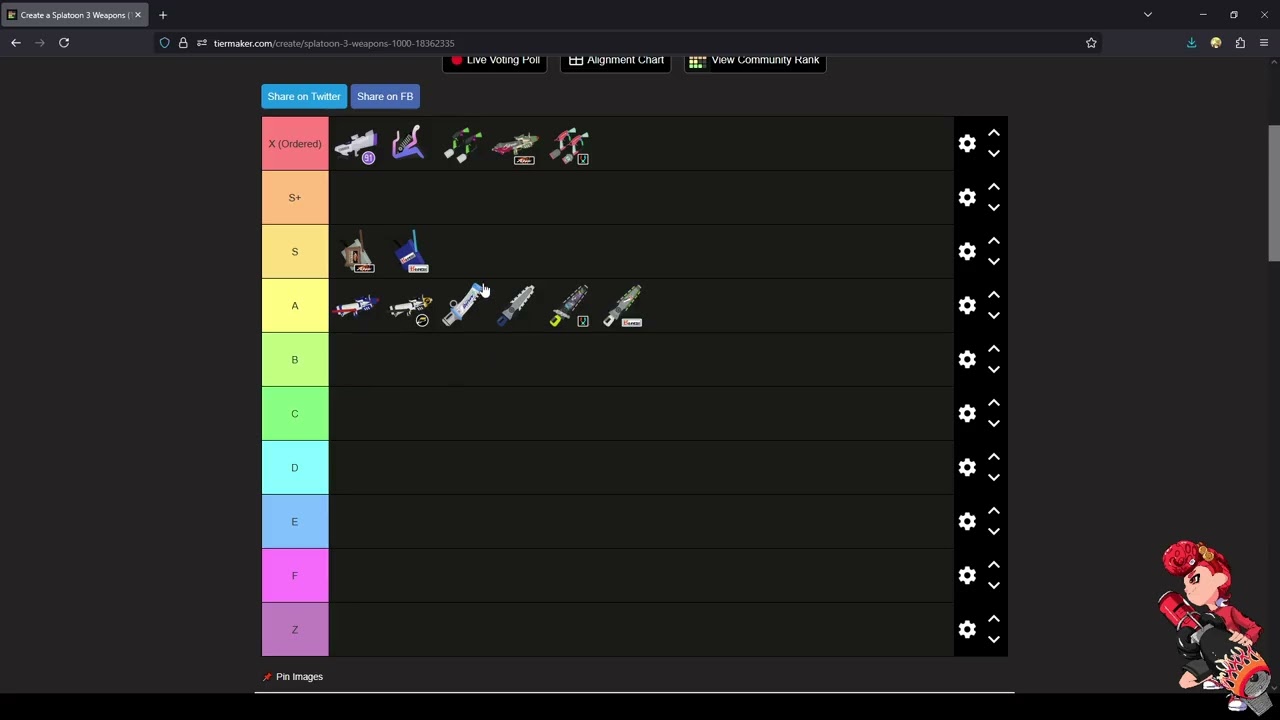Open settings gear for D tier
The height and width of the screenshot is (720, 1280).
tap(967, 468)
